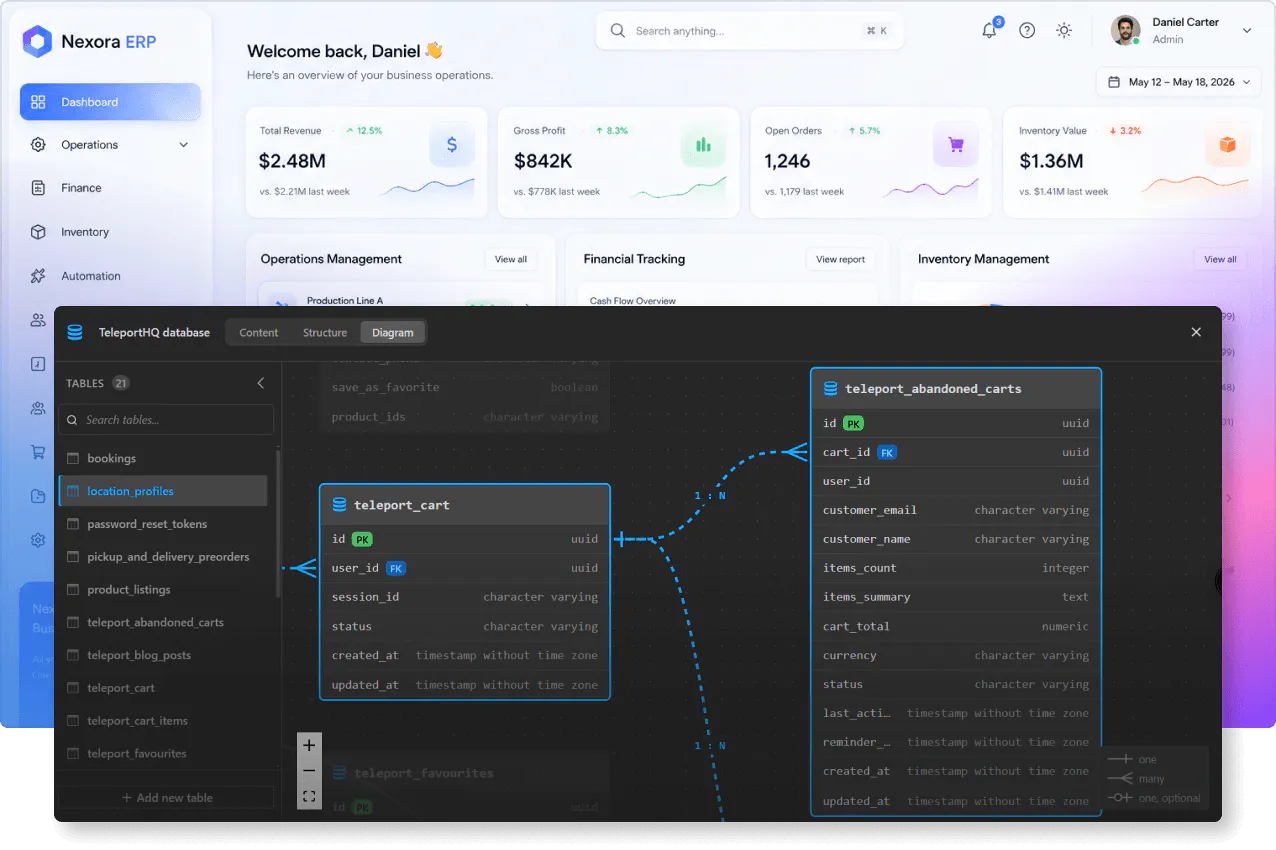
Task: Click View all for Inventory Management
Action: tap(1220, 259)
